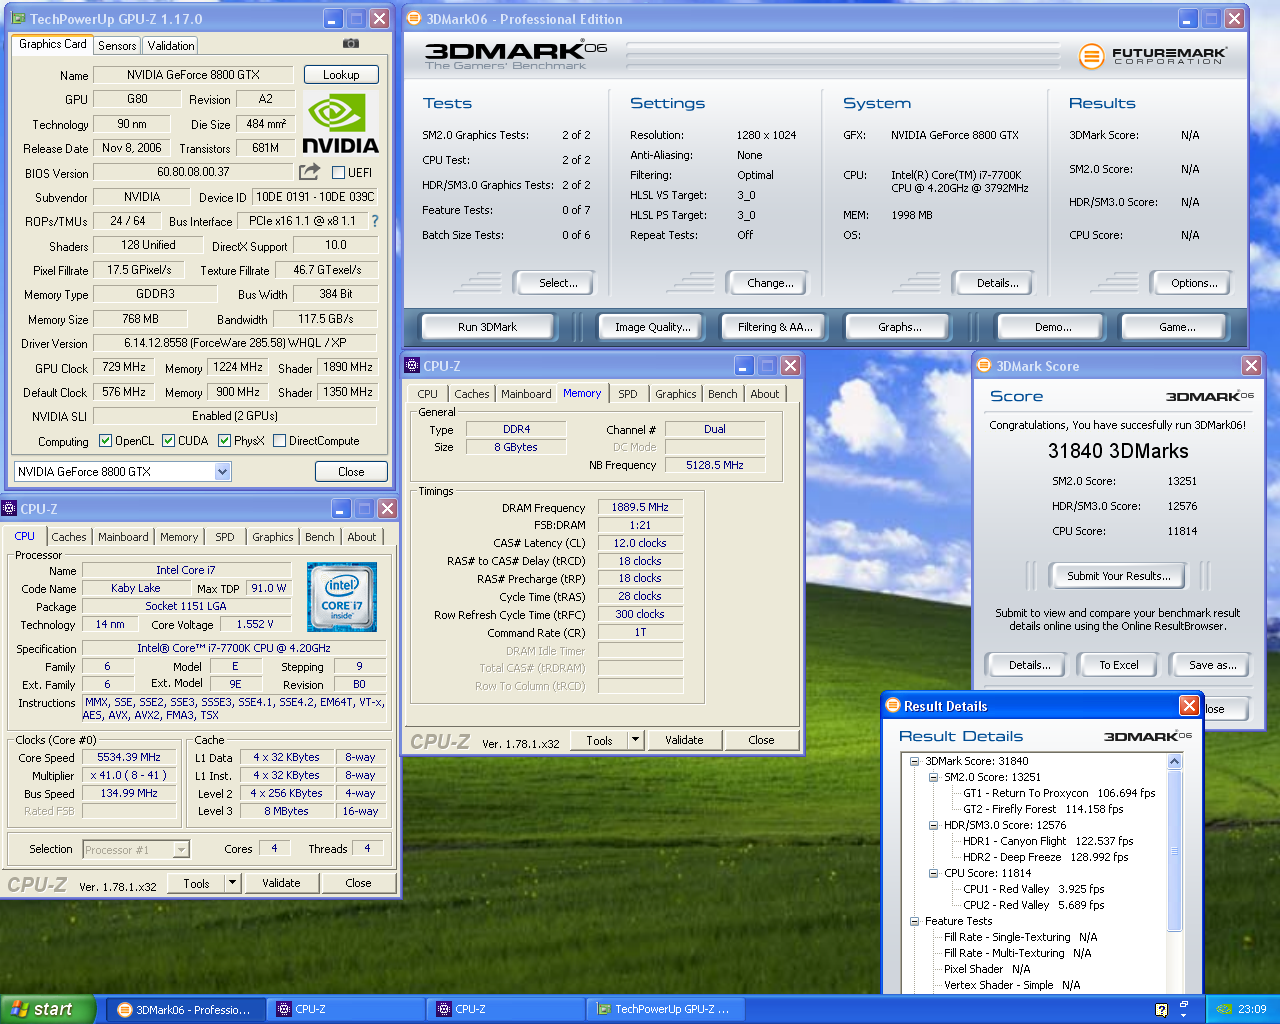
Task: Select CPU2 - Red Valley 5.689 fps row
Action: coord(1033,905)
